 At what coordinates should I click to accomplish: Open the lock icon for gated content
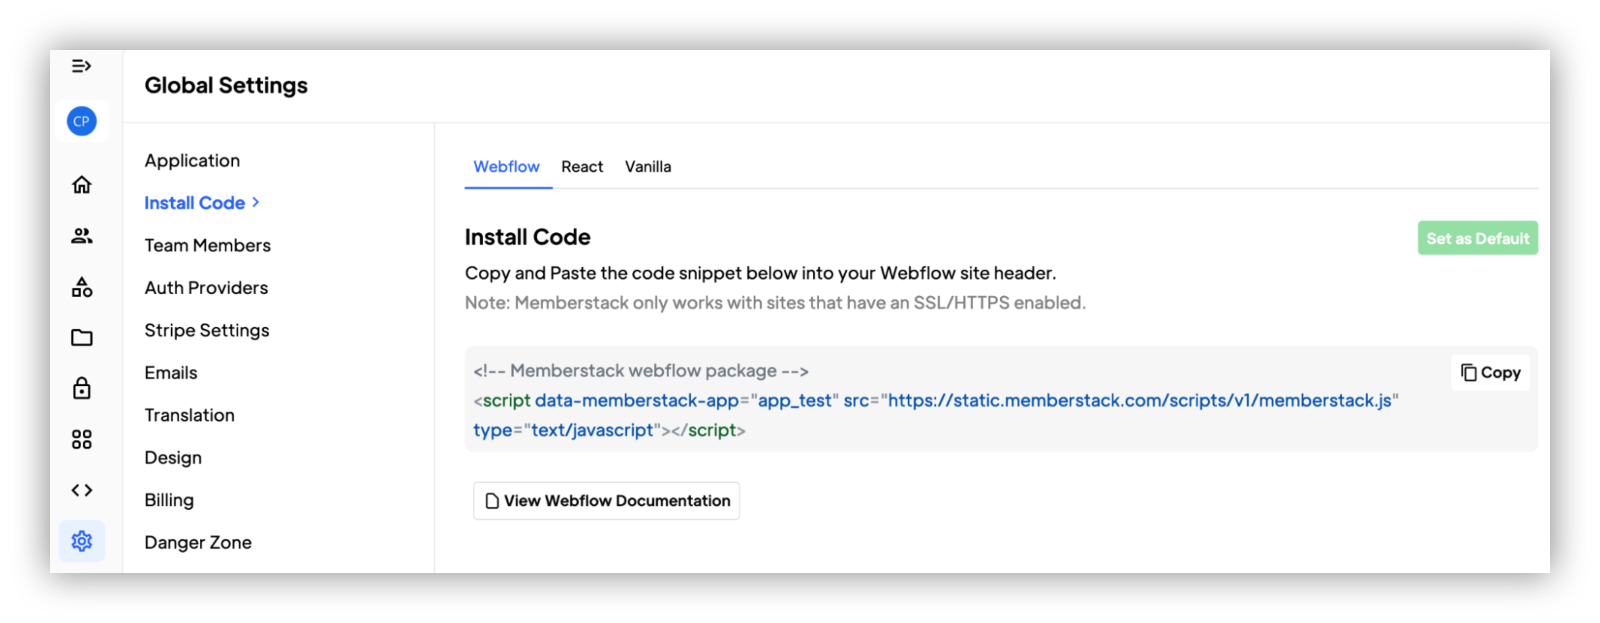pyautogui.click(x=82, y=388)
